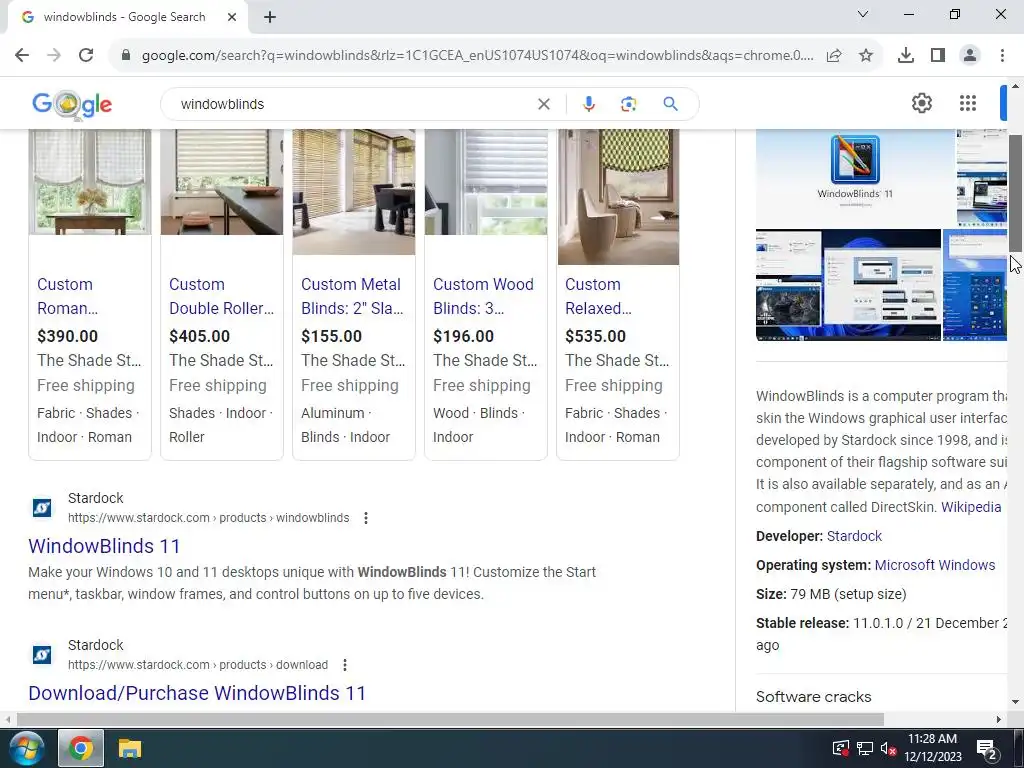Open Chrome's three-dot menu

coord(1002,56)
